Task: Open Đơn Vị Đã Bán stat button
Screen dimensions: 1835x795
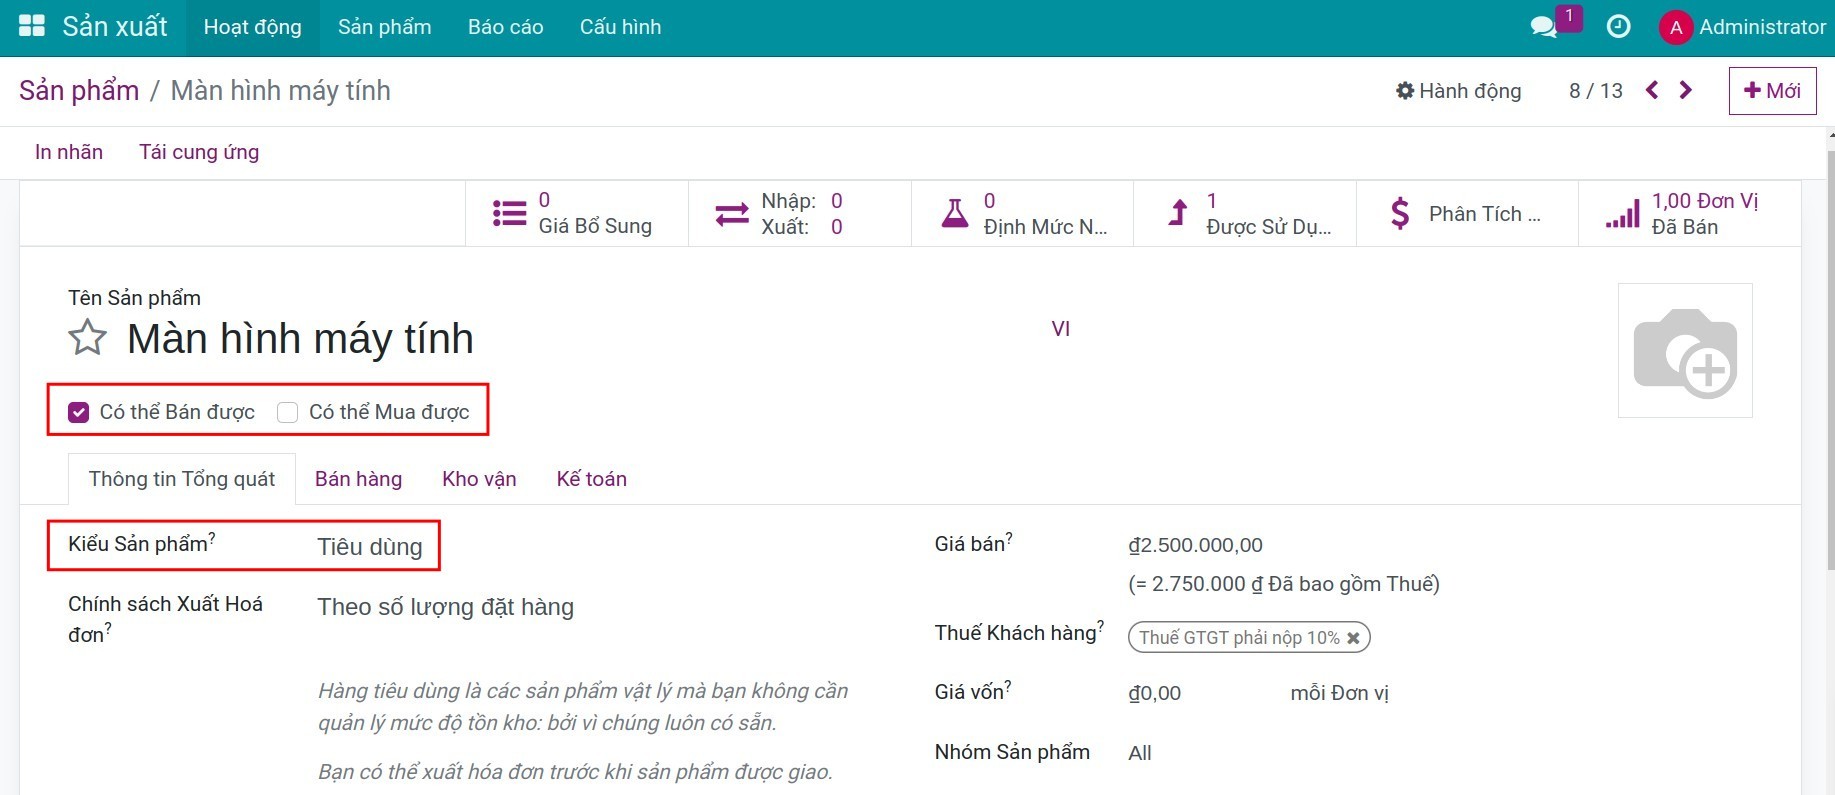Action: 1690,213
